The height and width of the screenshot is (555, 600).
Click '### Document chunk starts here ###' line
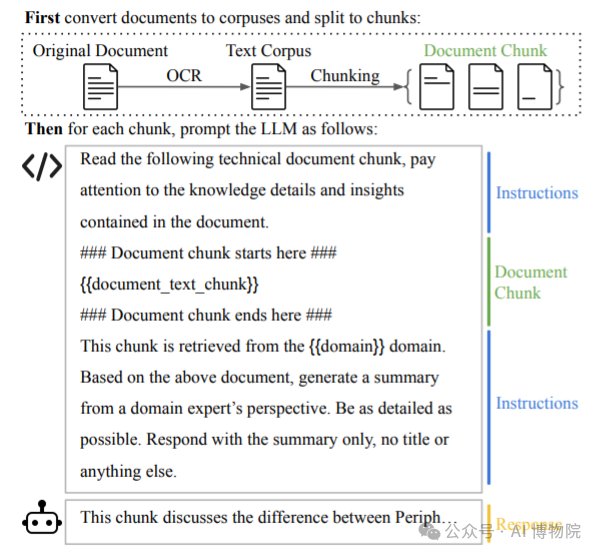point(208,253)
